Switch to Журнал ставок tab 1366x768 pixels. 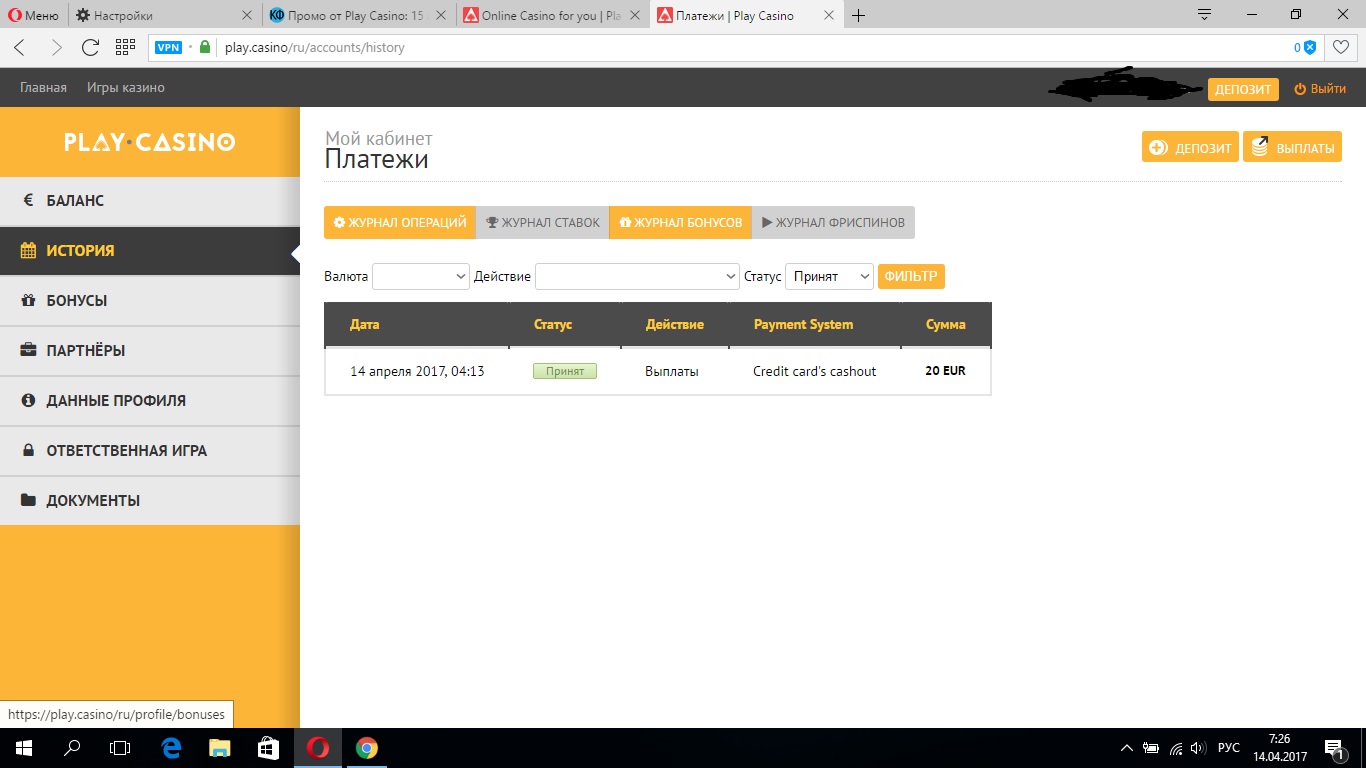tap(543, 222)
